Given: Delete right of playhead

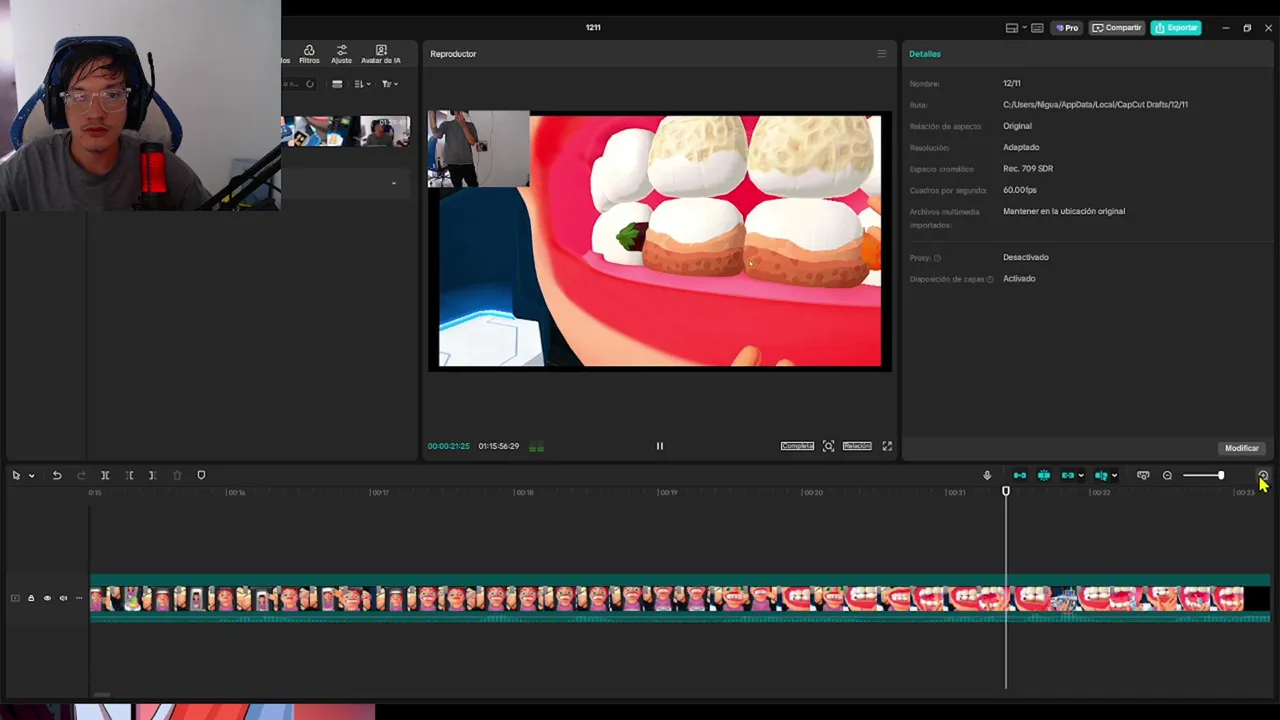Looking at the screenshot, I should coord(152,475).
